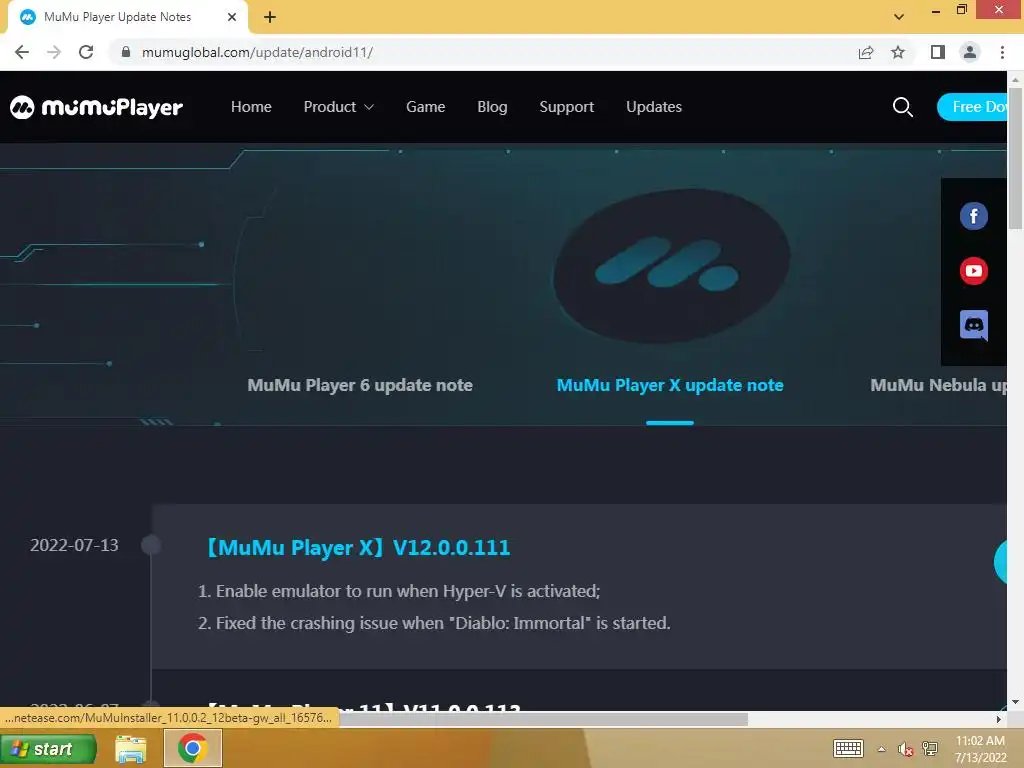
Task: Open the Blog nav item
Action: pyautogui.click(x=492, y=107)
